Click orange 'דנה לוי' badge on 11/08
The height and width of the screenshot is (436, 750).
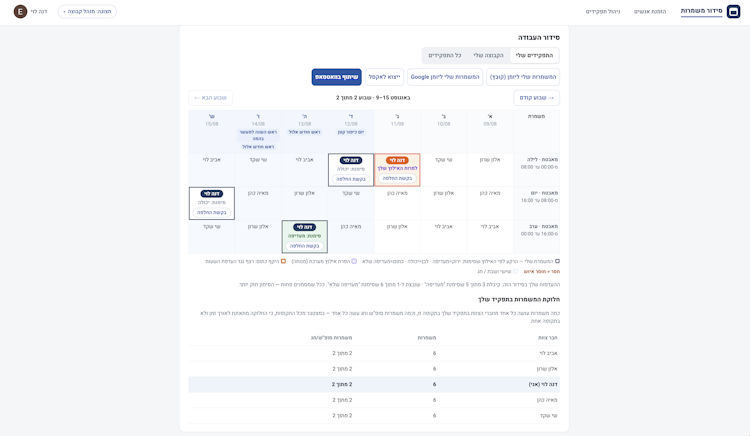click(x=397, y=160)
